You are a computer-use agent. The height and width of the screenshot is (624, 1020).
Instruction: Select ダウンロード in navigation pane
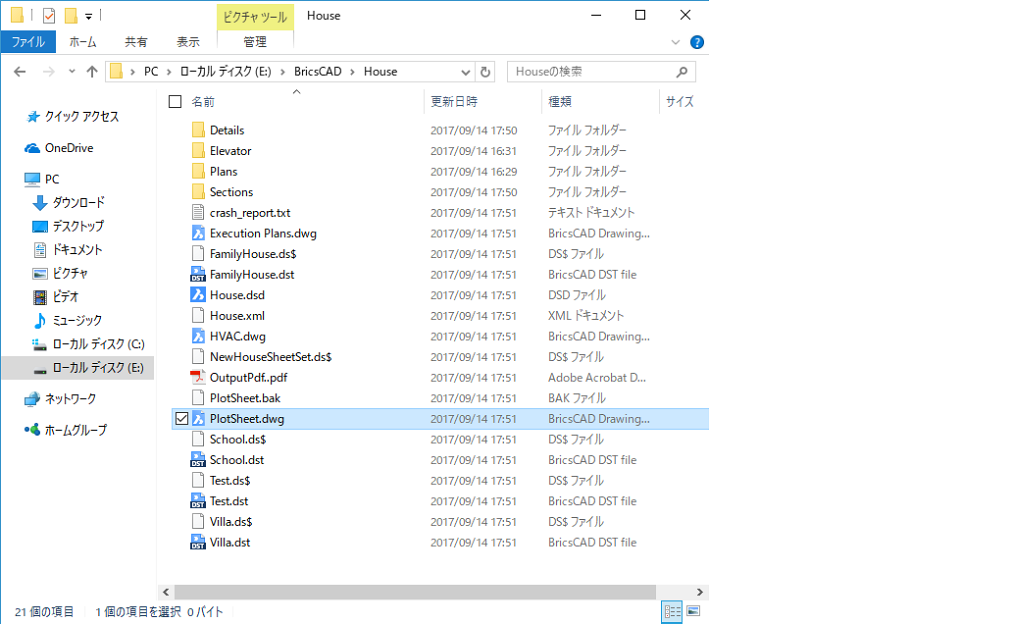pos(78,202)
